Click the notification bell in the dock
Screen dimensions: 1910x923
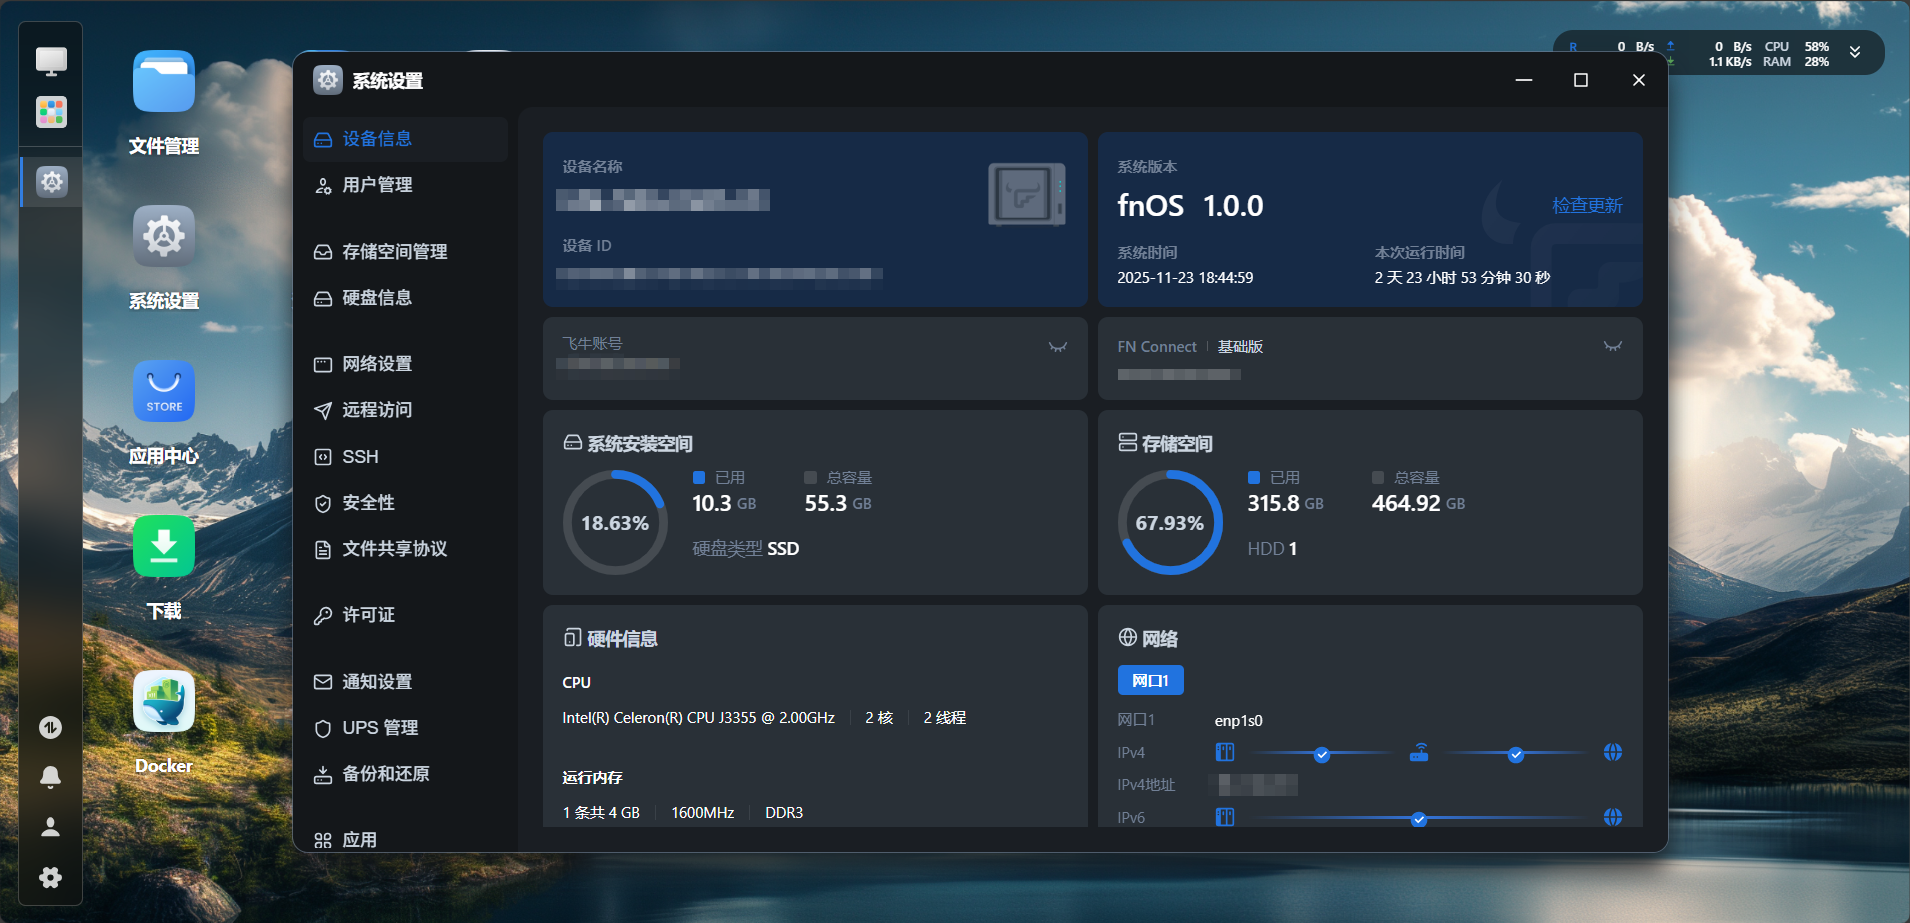coord(50,777)
